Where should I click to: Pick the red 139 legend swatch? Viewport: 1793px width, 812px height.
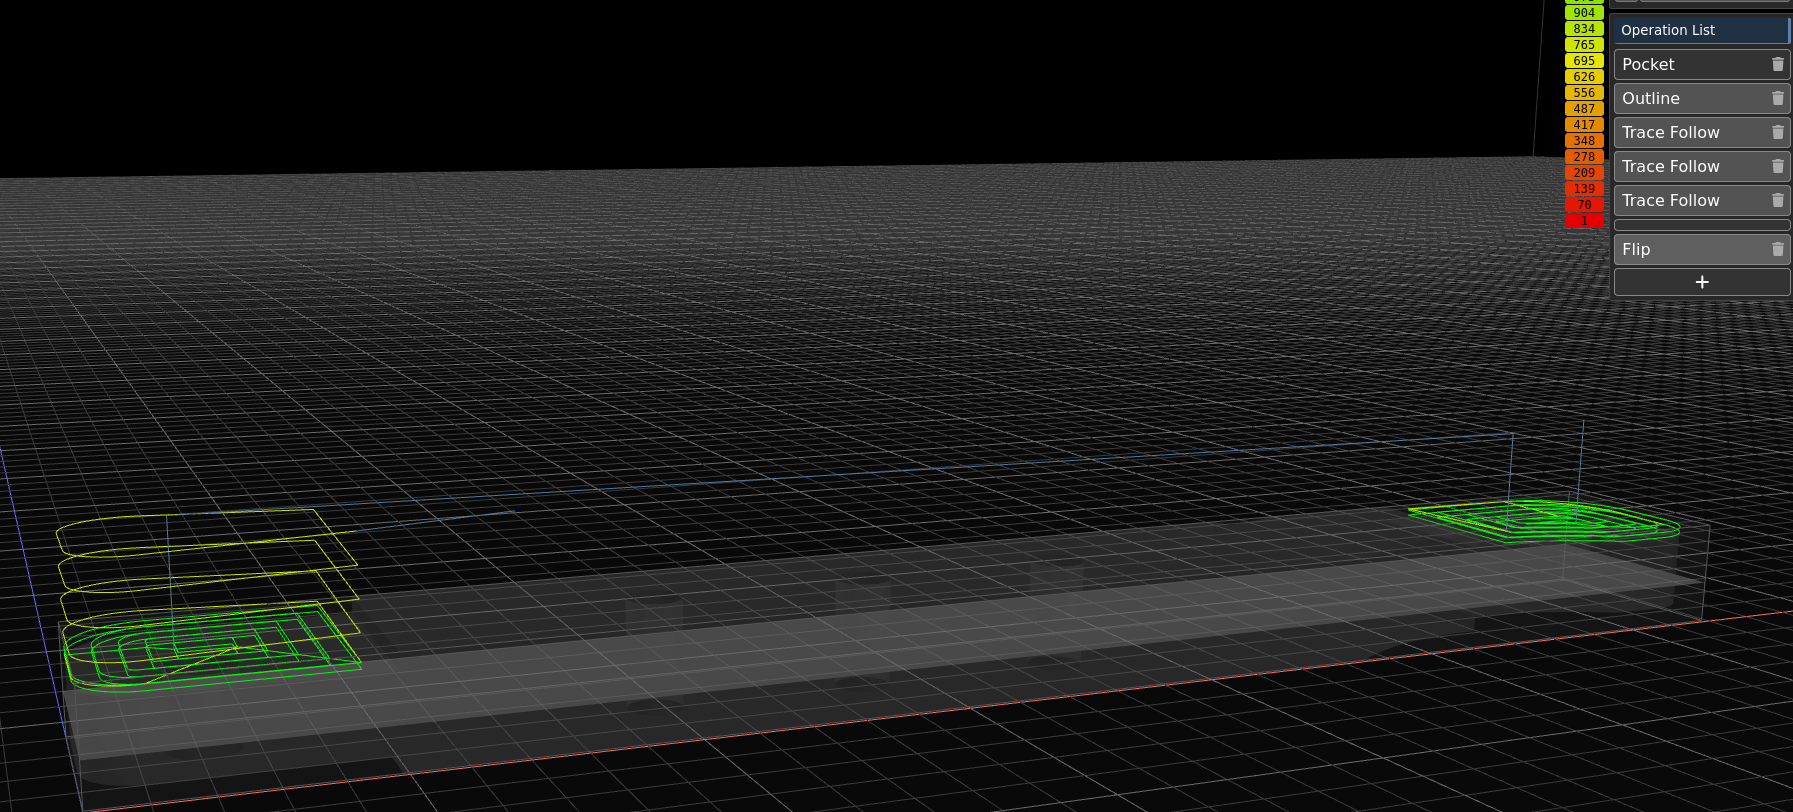pyautogui.click(x=1584, y=189)
